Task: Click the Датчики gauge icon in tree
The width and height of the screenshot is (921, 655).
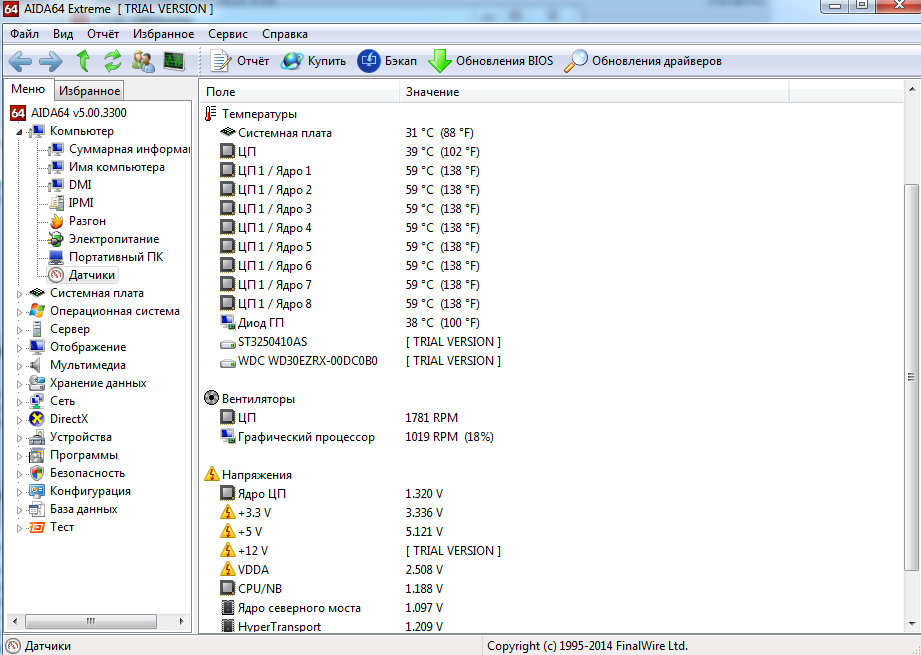Action: (56, 275)
